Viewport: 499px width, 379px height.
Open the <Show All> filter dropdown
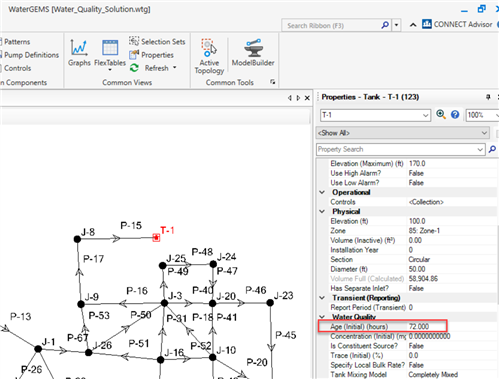tap(484, 133)
